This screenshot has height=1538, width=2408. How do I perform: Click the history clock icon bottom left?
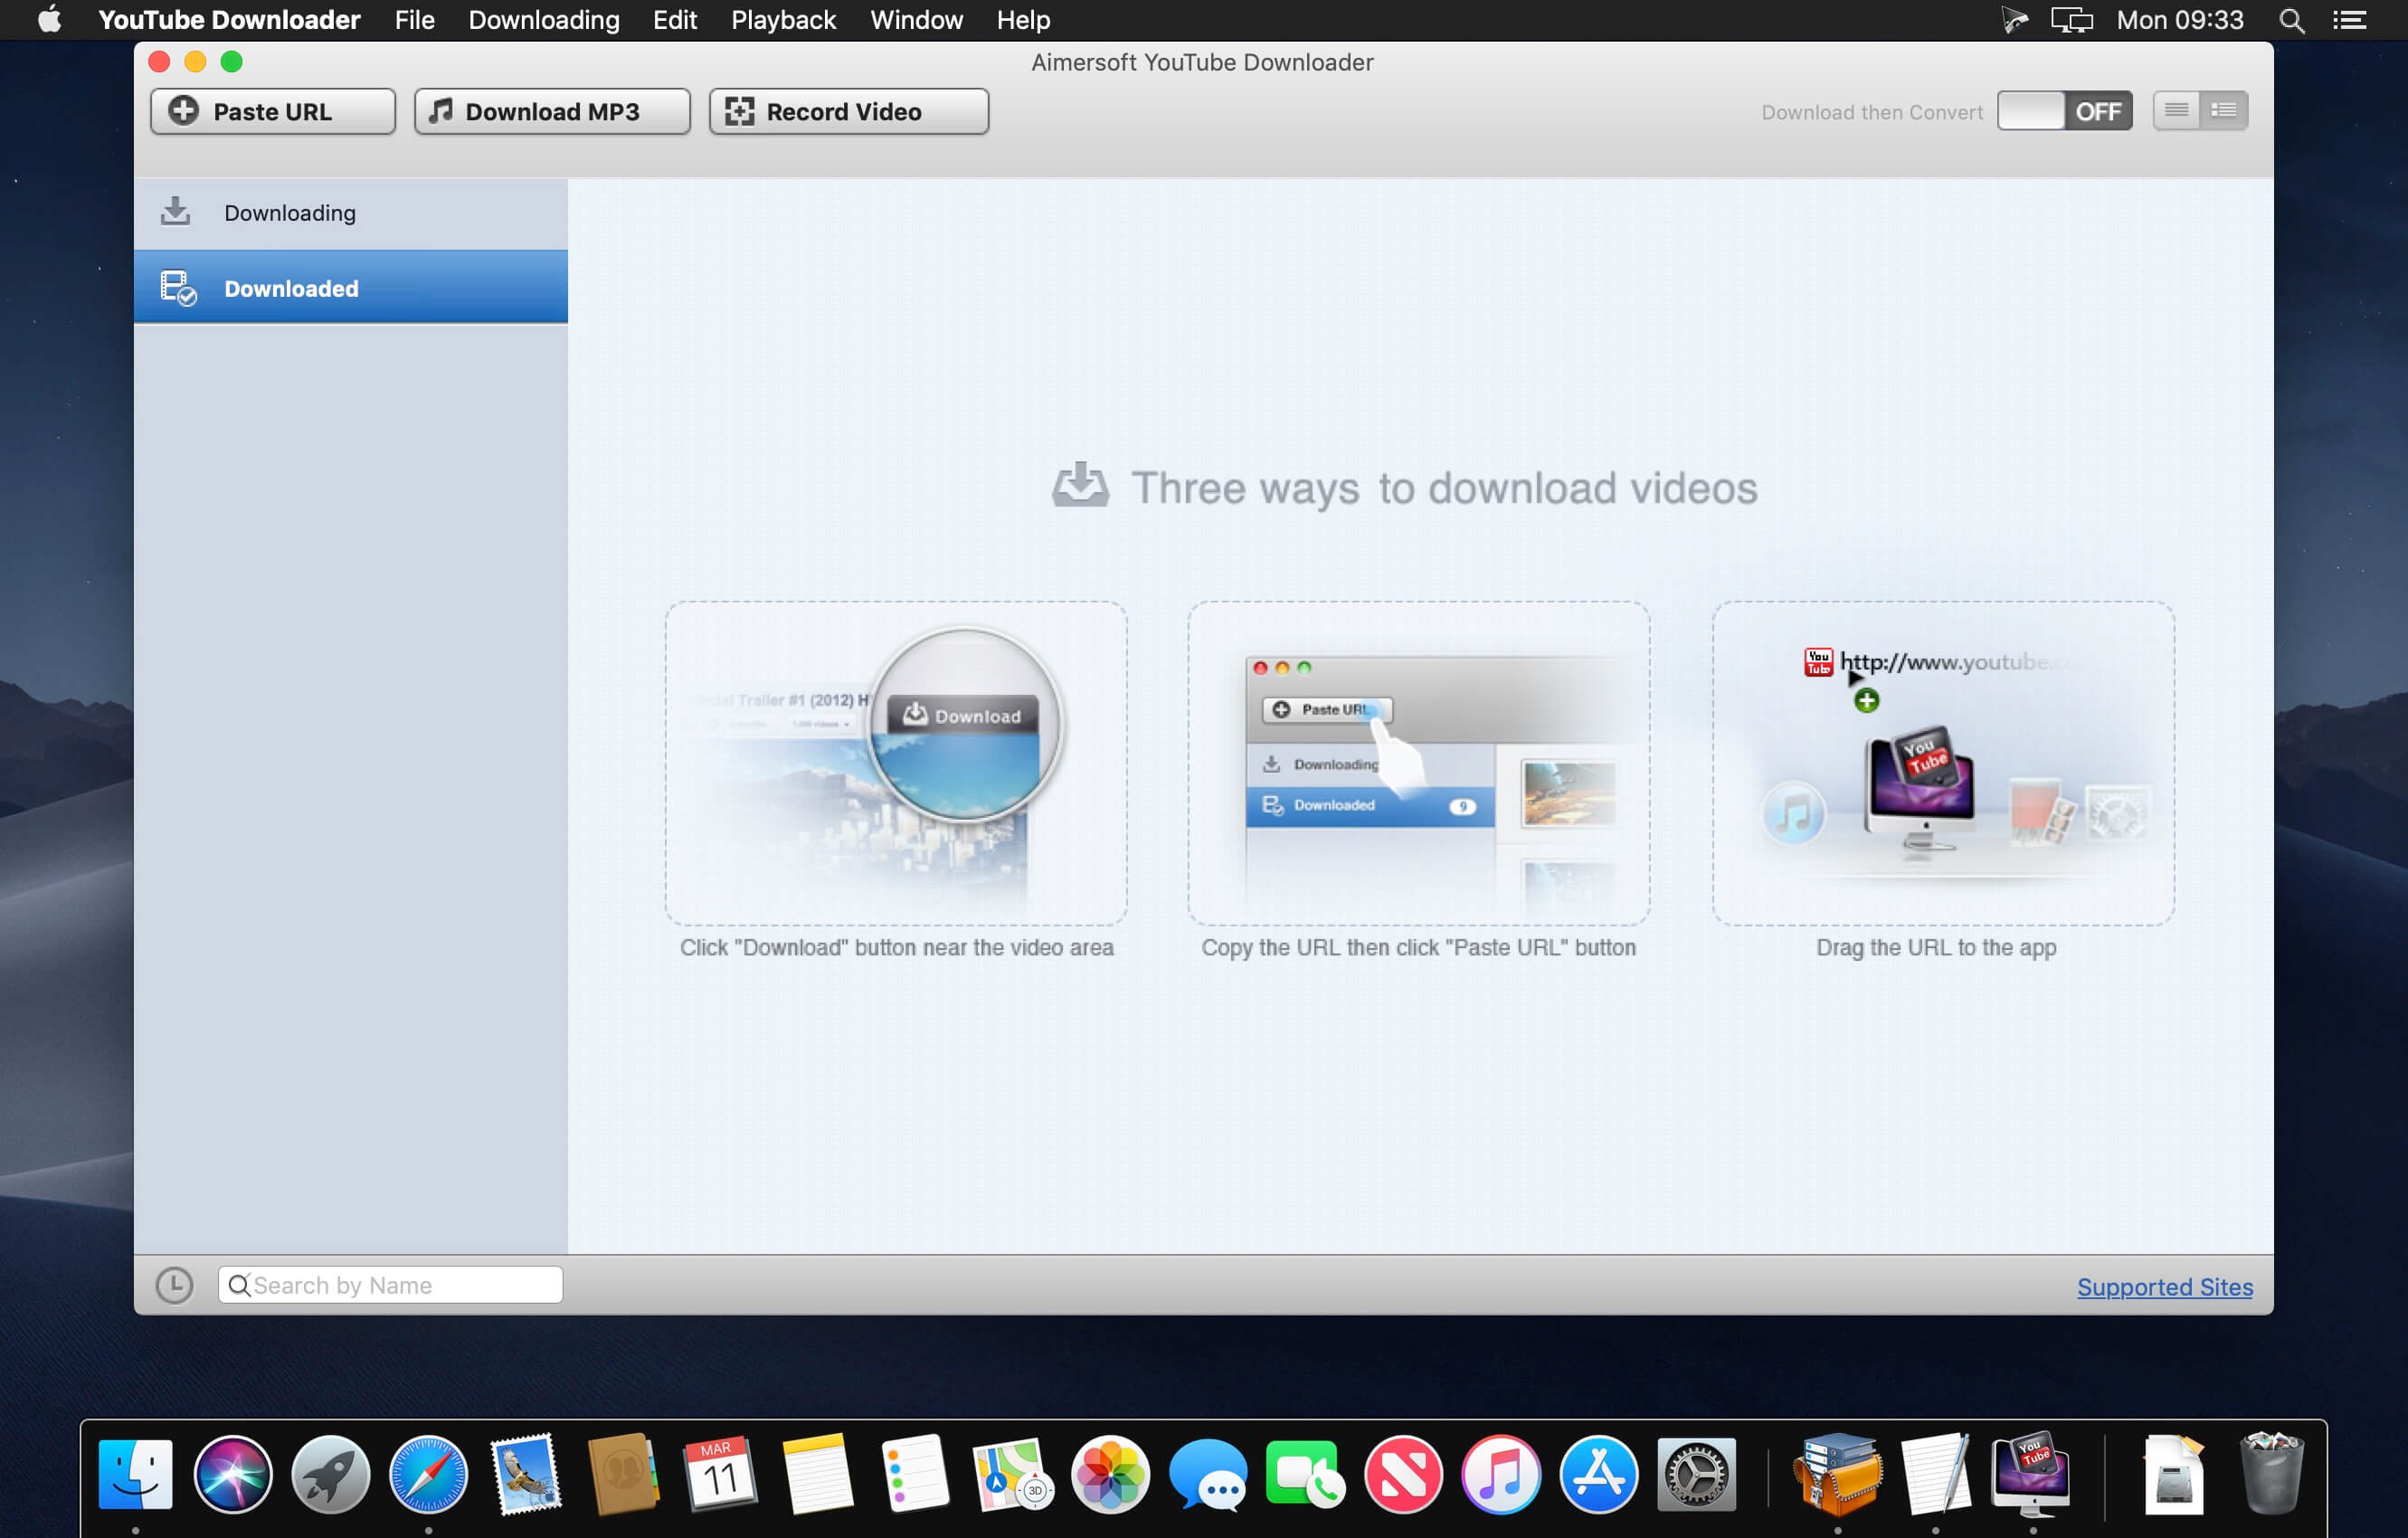(174, 1284)
